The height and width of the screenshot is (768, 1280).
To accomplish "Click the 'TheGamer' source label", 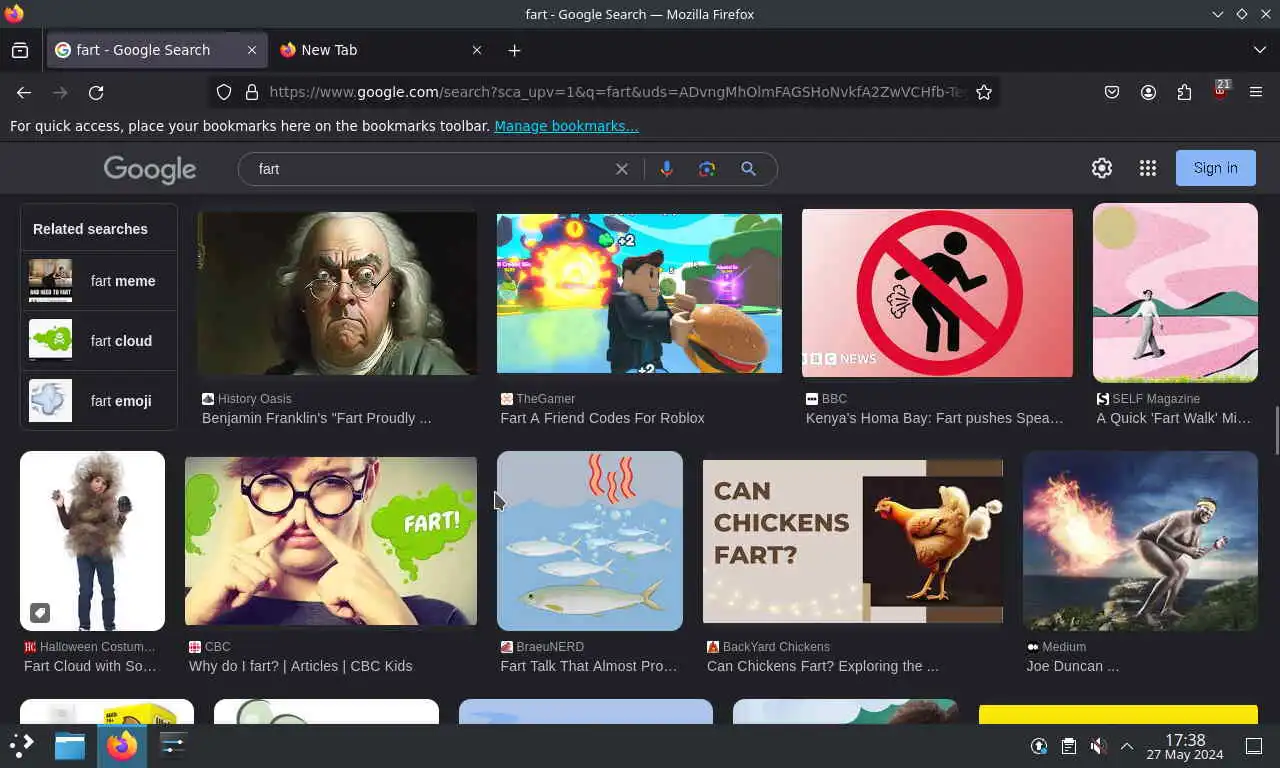I will click(x=545, y=399).
